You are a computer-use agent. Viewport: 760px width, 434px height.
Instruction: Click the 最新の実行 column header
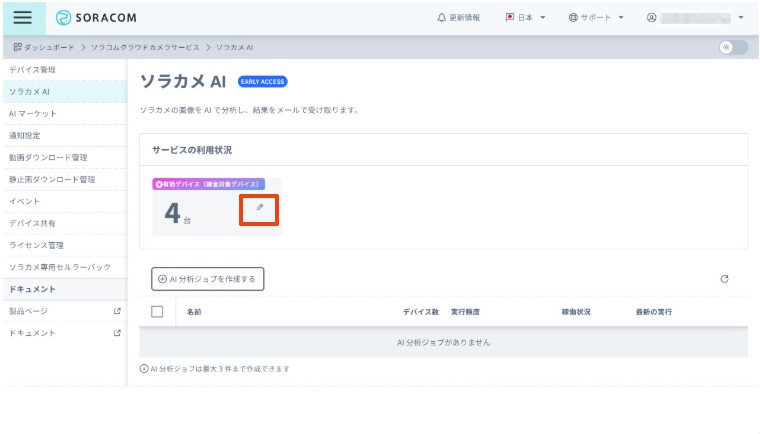[654, 312]
